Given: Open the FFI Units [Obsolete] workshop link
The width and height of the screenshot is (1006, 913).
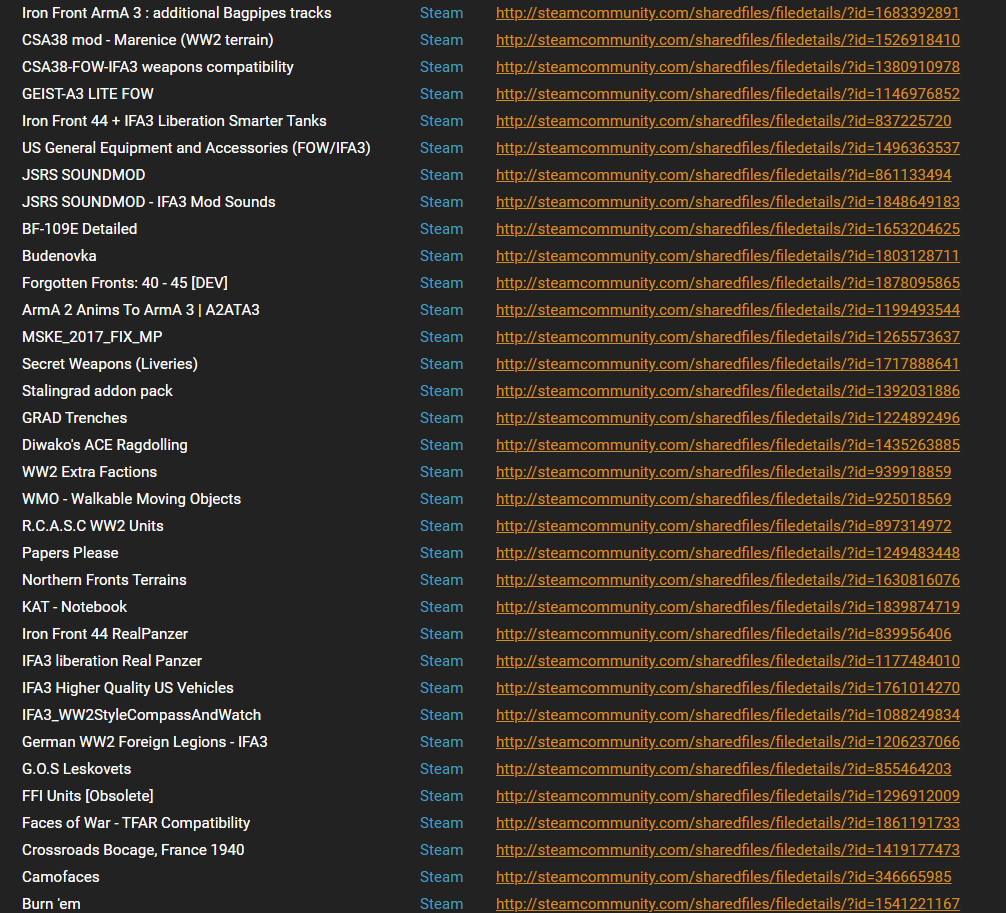Looking at the screenshot, I should 727,796.
